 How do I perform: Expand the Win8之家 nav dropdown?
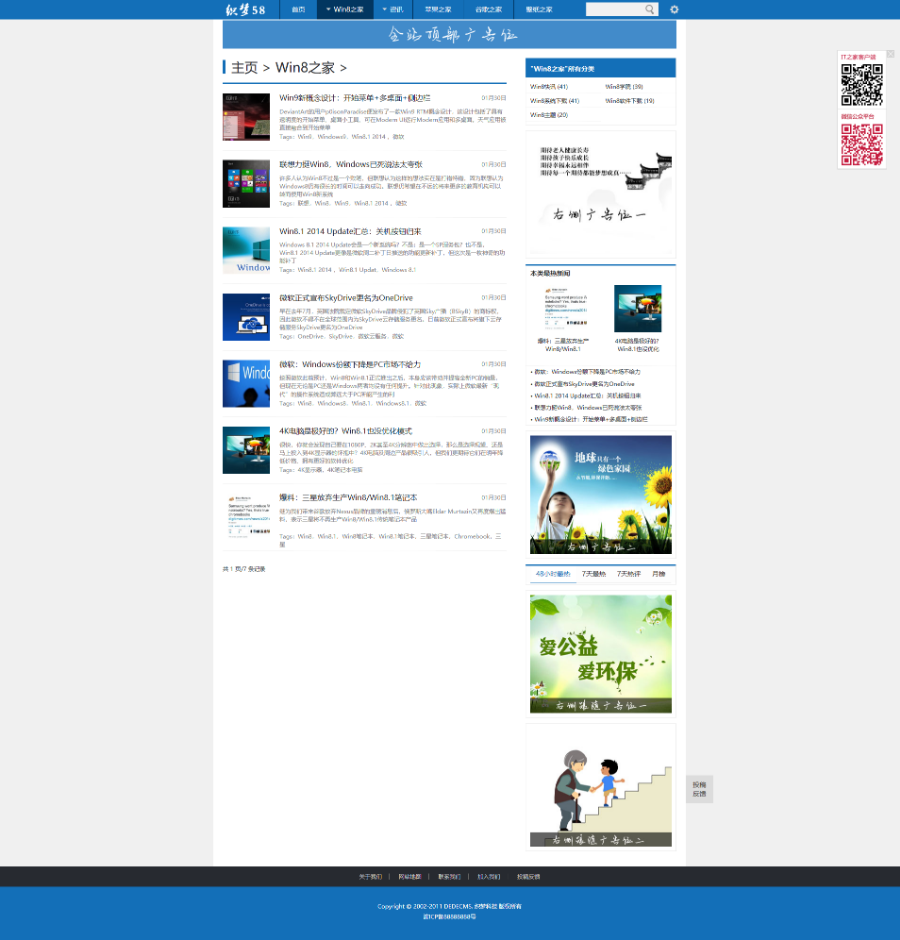345,10
